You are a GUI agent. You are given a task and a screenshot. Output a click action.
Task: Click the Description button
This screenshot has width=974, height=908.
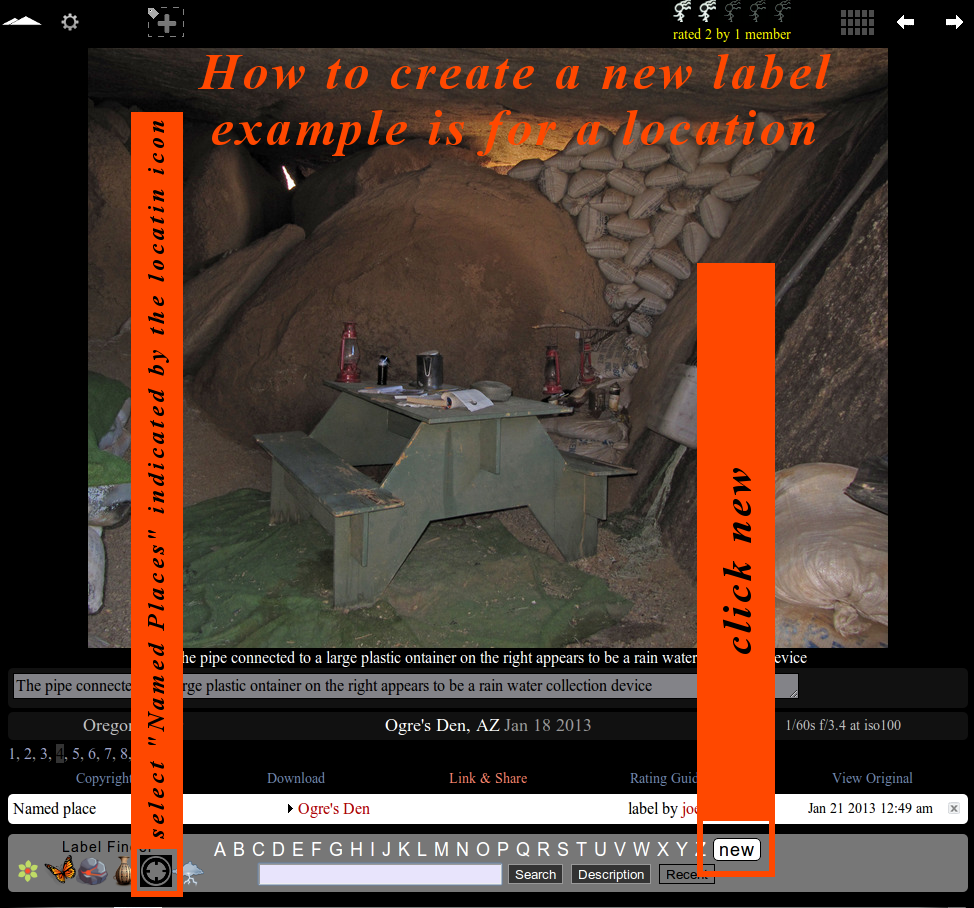click(610, 875)
